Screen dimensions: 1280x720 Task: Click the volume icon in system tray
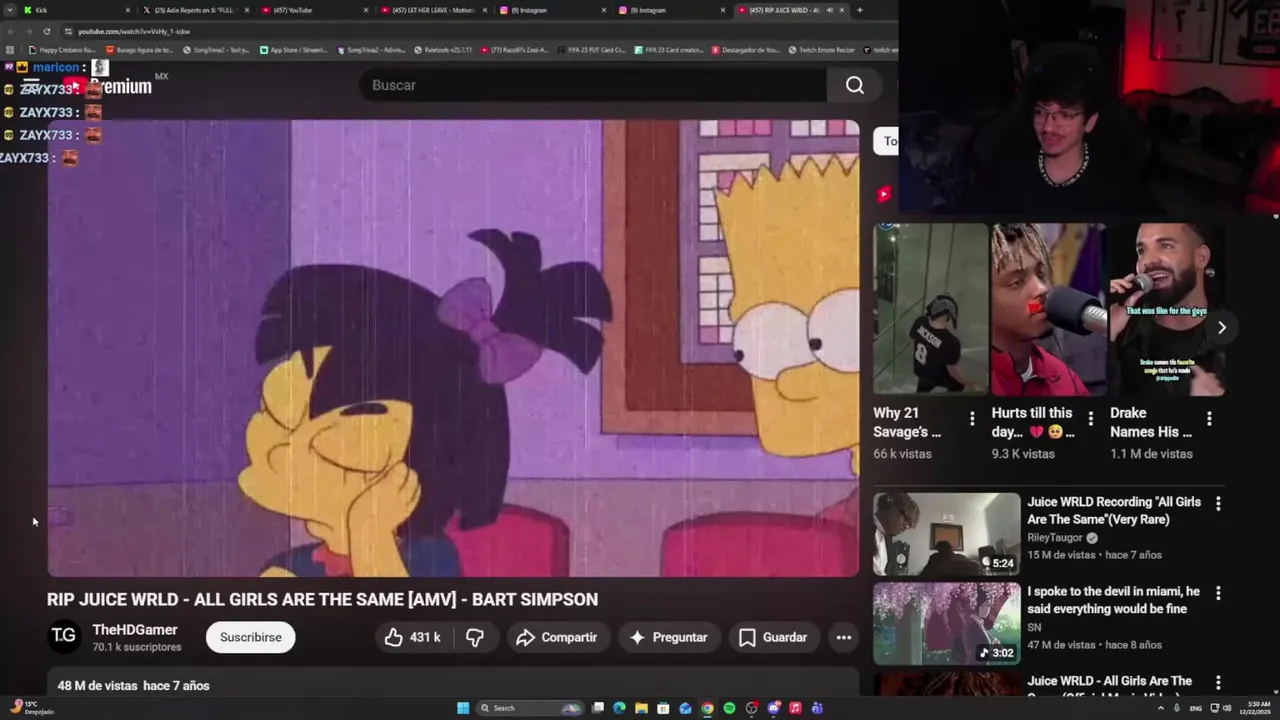click(1227, 708)
